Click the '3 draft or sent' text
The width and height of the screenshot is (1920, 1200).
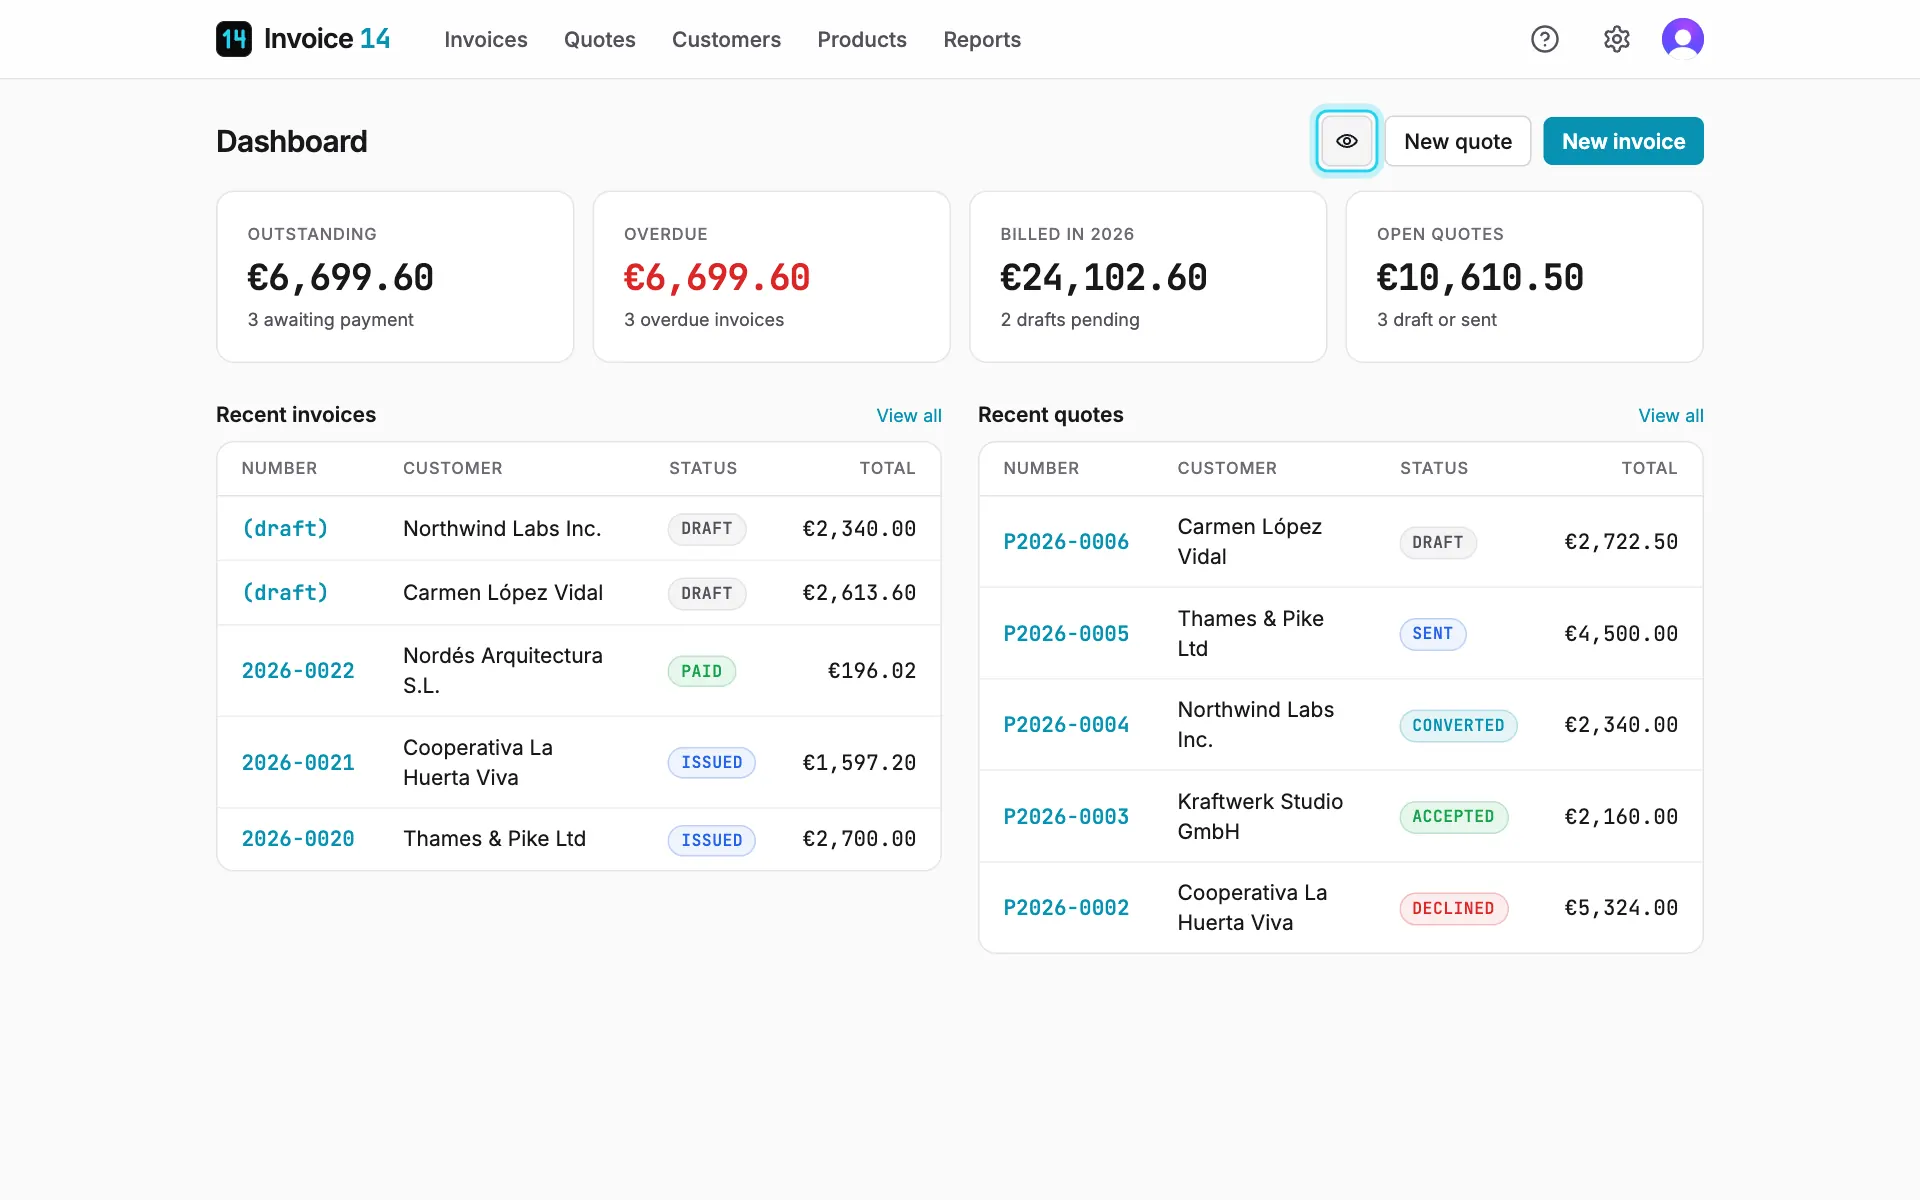pos(1437,319)
